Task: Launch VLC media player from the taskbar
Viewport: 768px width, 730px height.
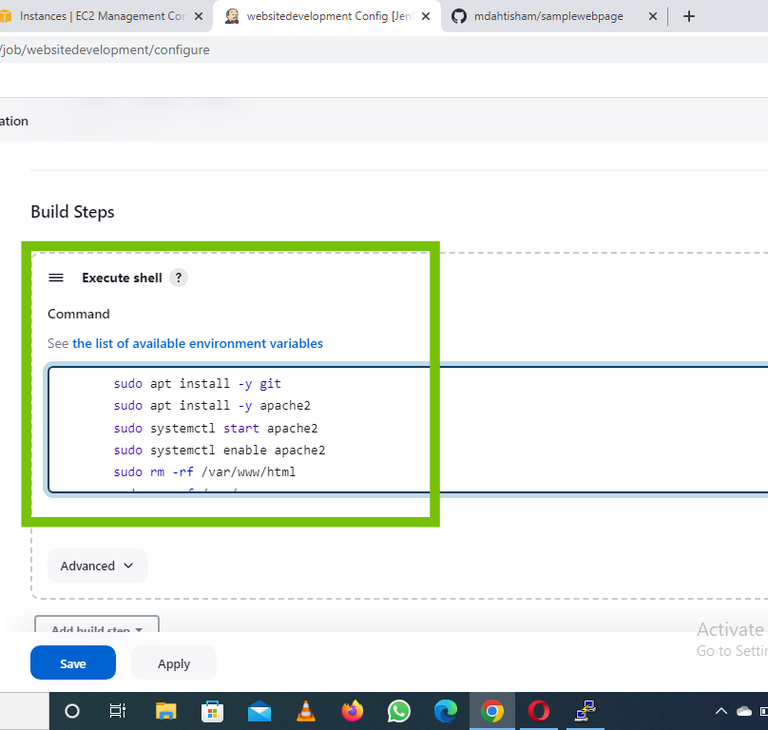Action: [x=306, y=711]
